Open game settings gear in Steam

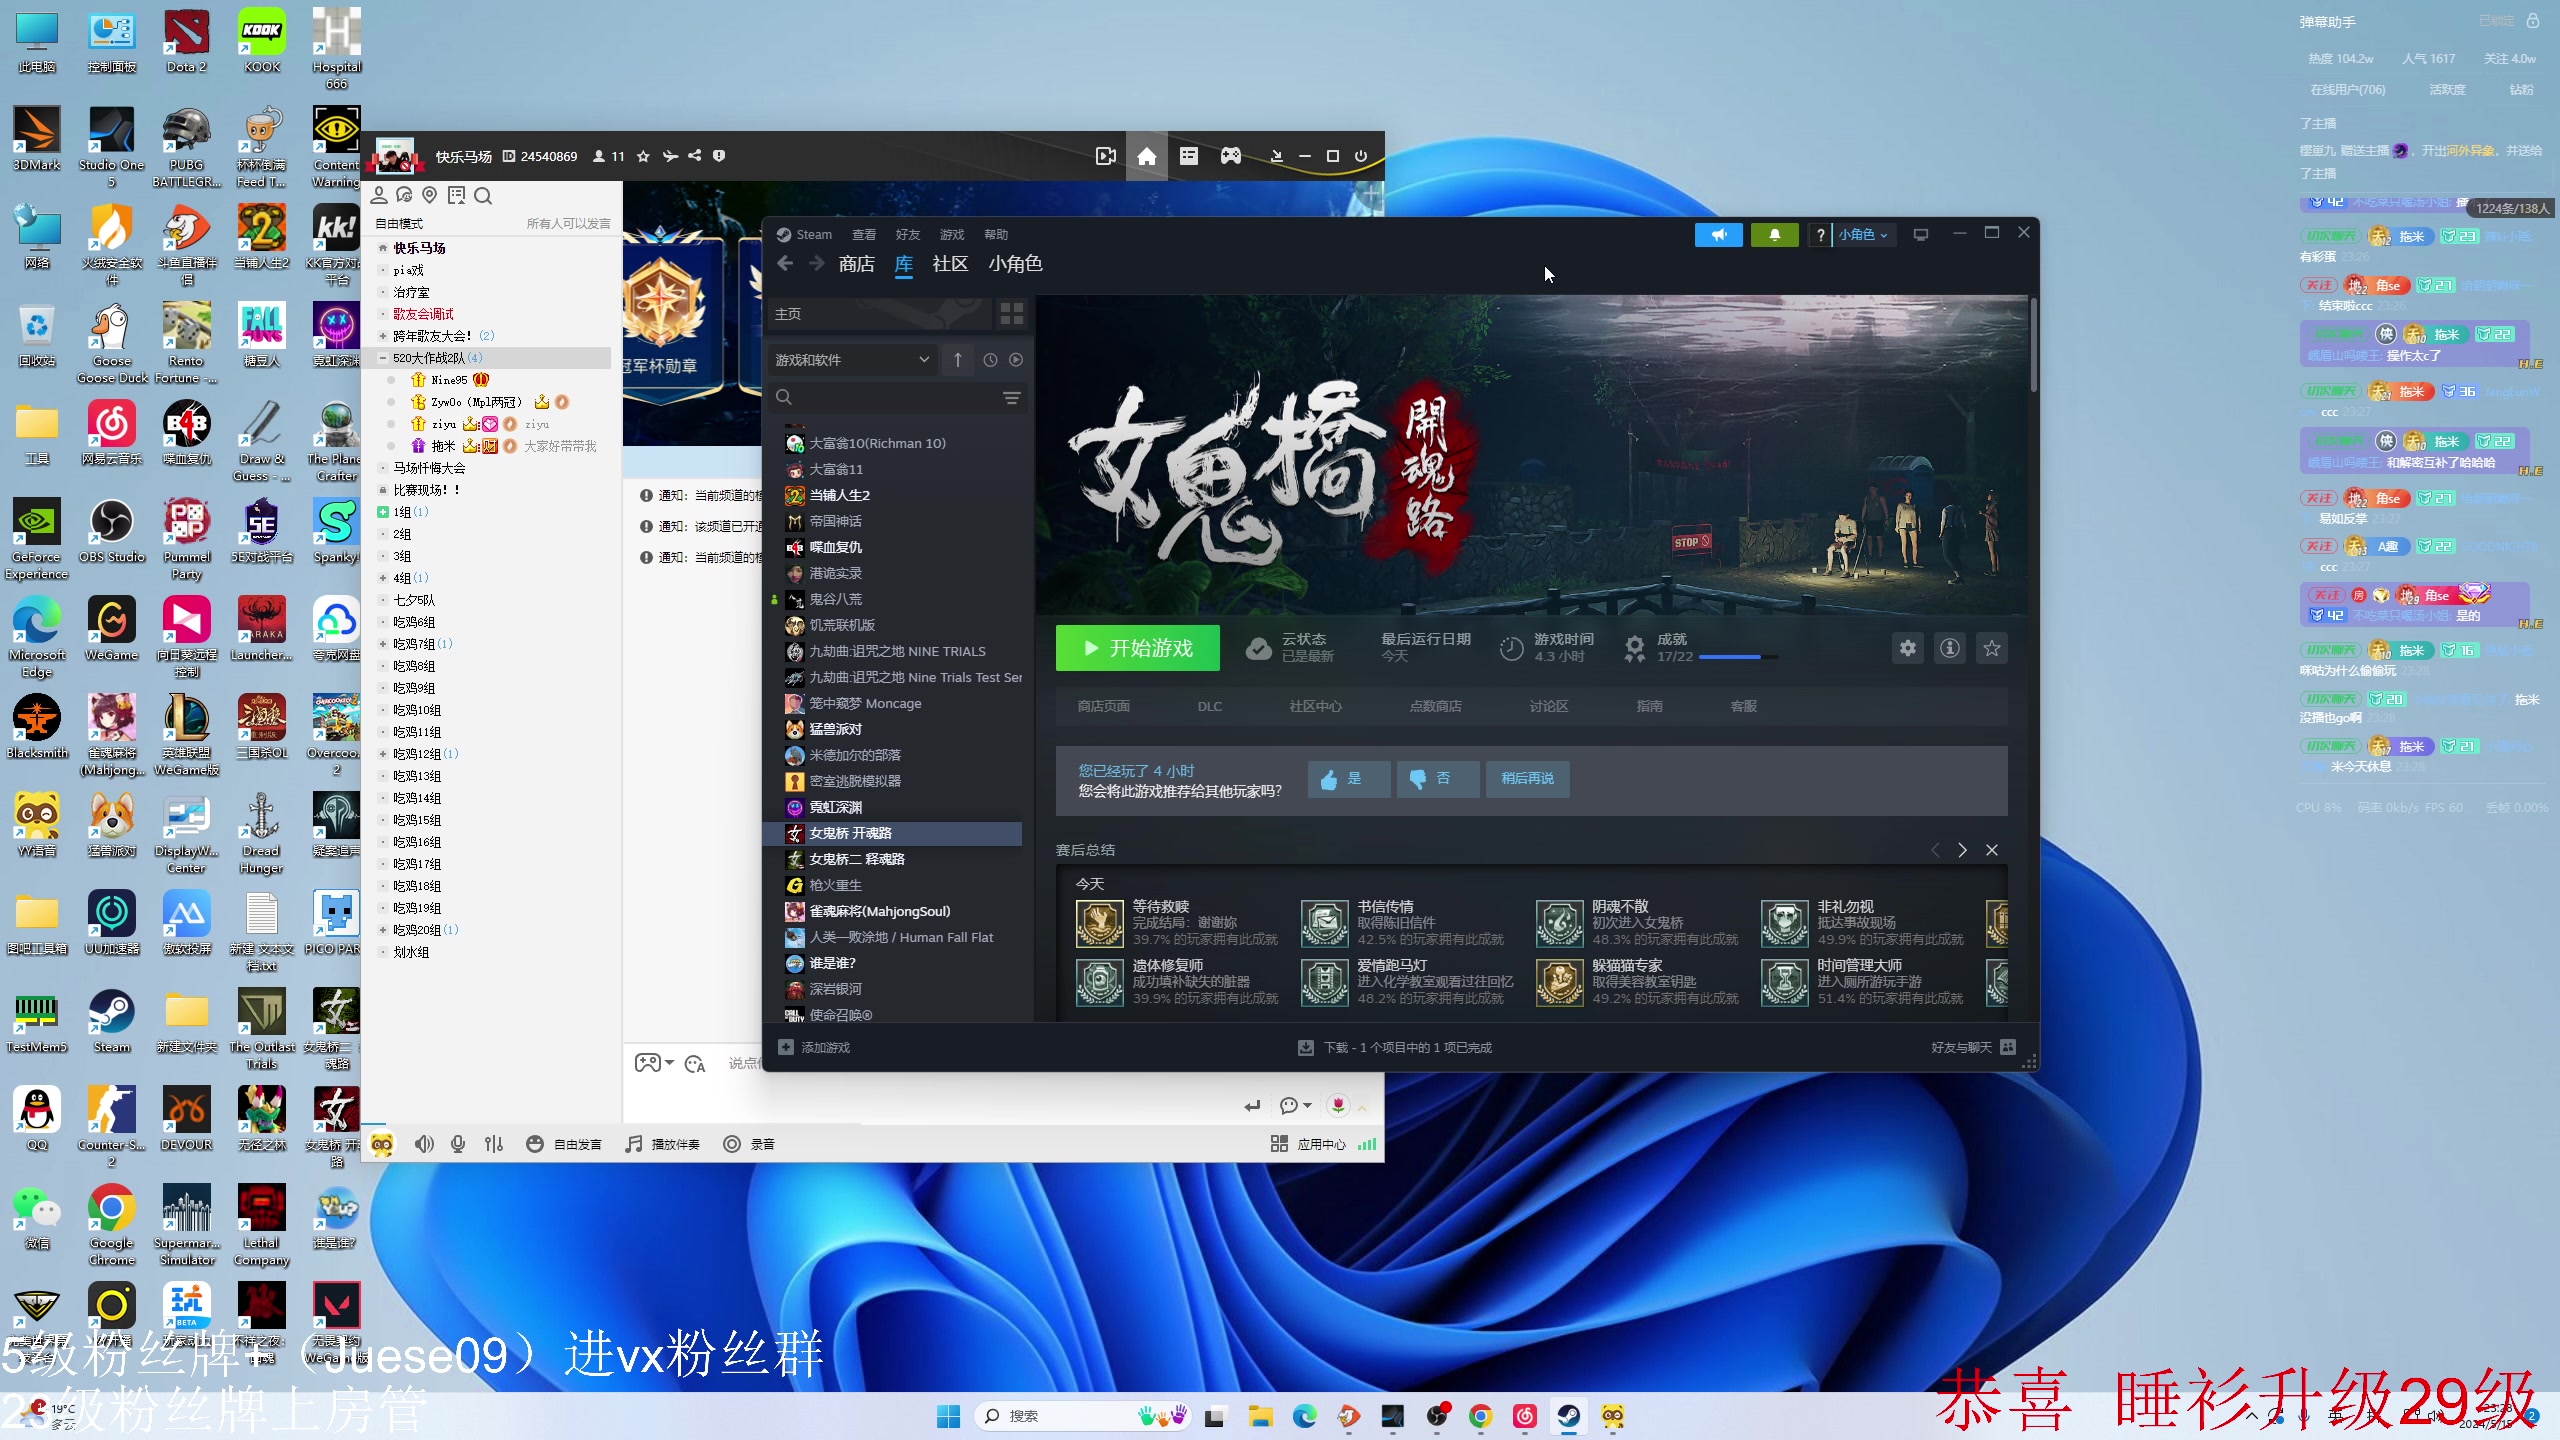1907,648
